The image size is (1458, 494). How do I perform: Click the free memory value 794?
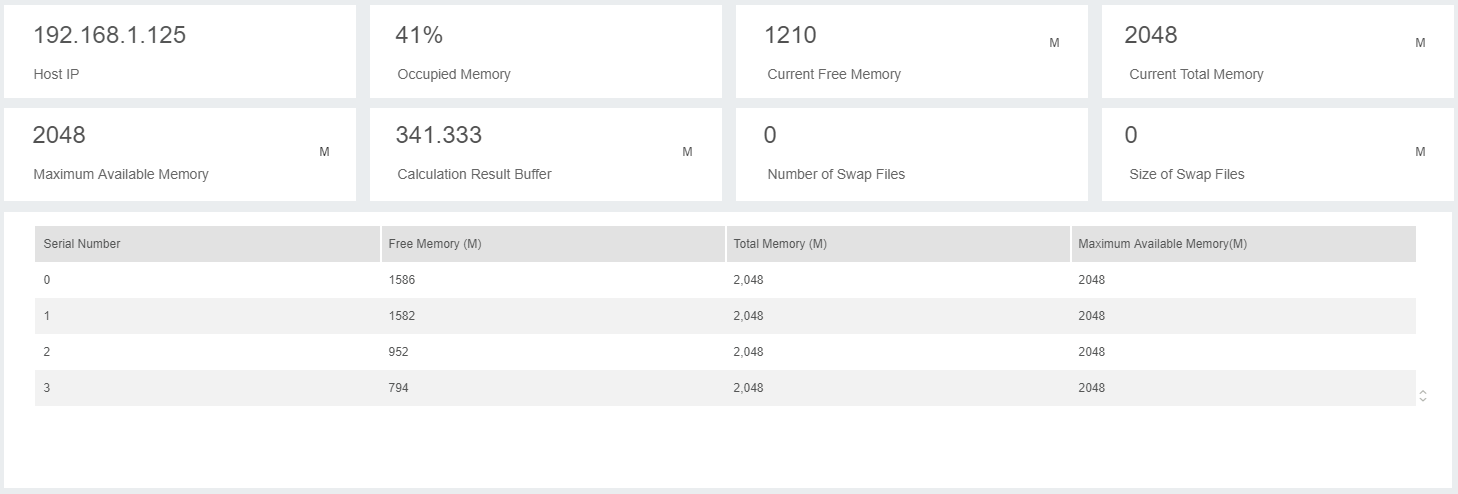[398, 388]
